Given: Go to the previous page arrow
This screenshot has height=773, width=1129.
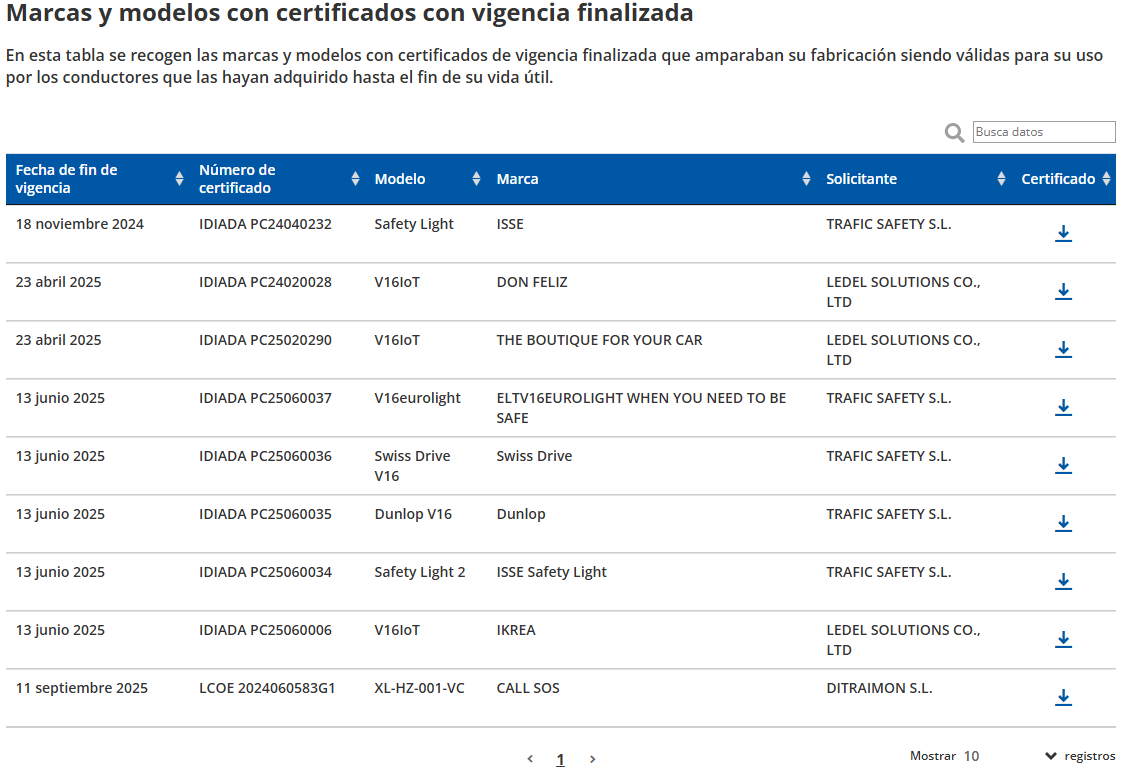Looking at the screenshot, I should point(530,759).
